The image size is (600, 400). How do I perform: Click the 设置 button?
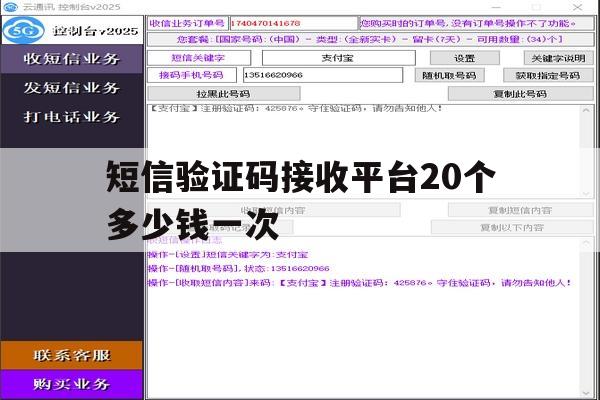465,58
